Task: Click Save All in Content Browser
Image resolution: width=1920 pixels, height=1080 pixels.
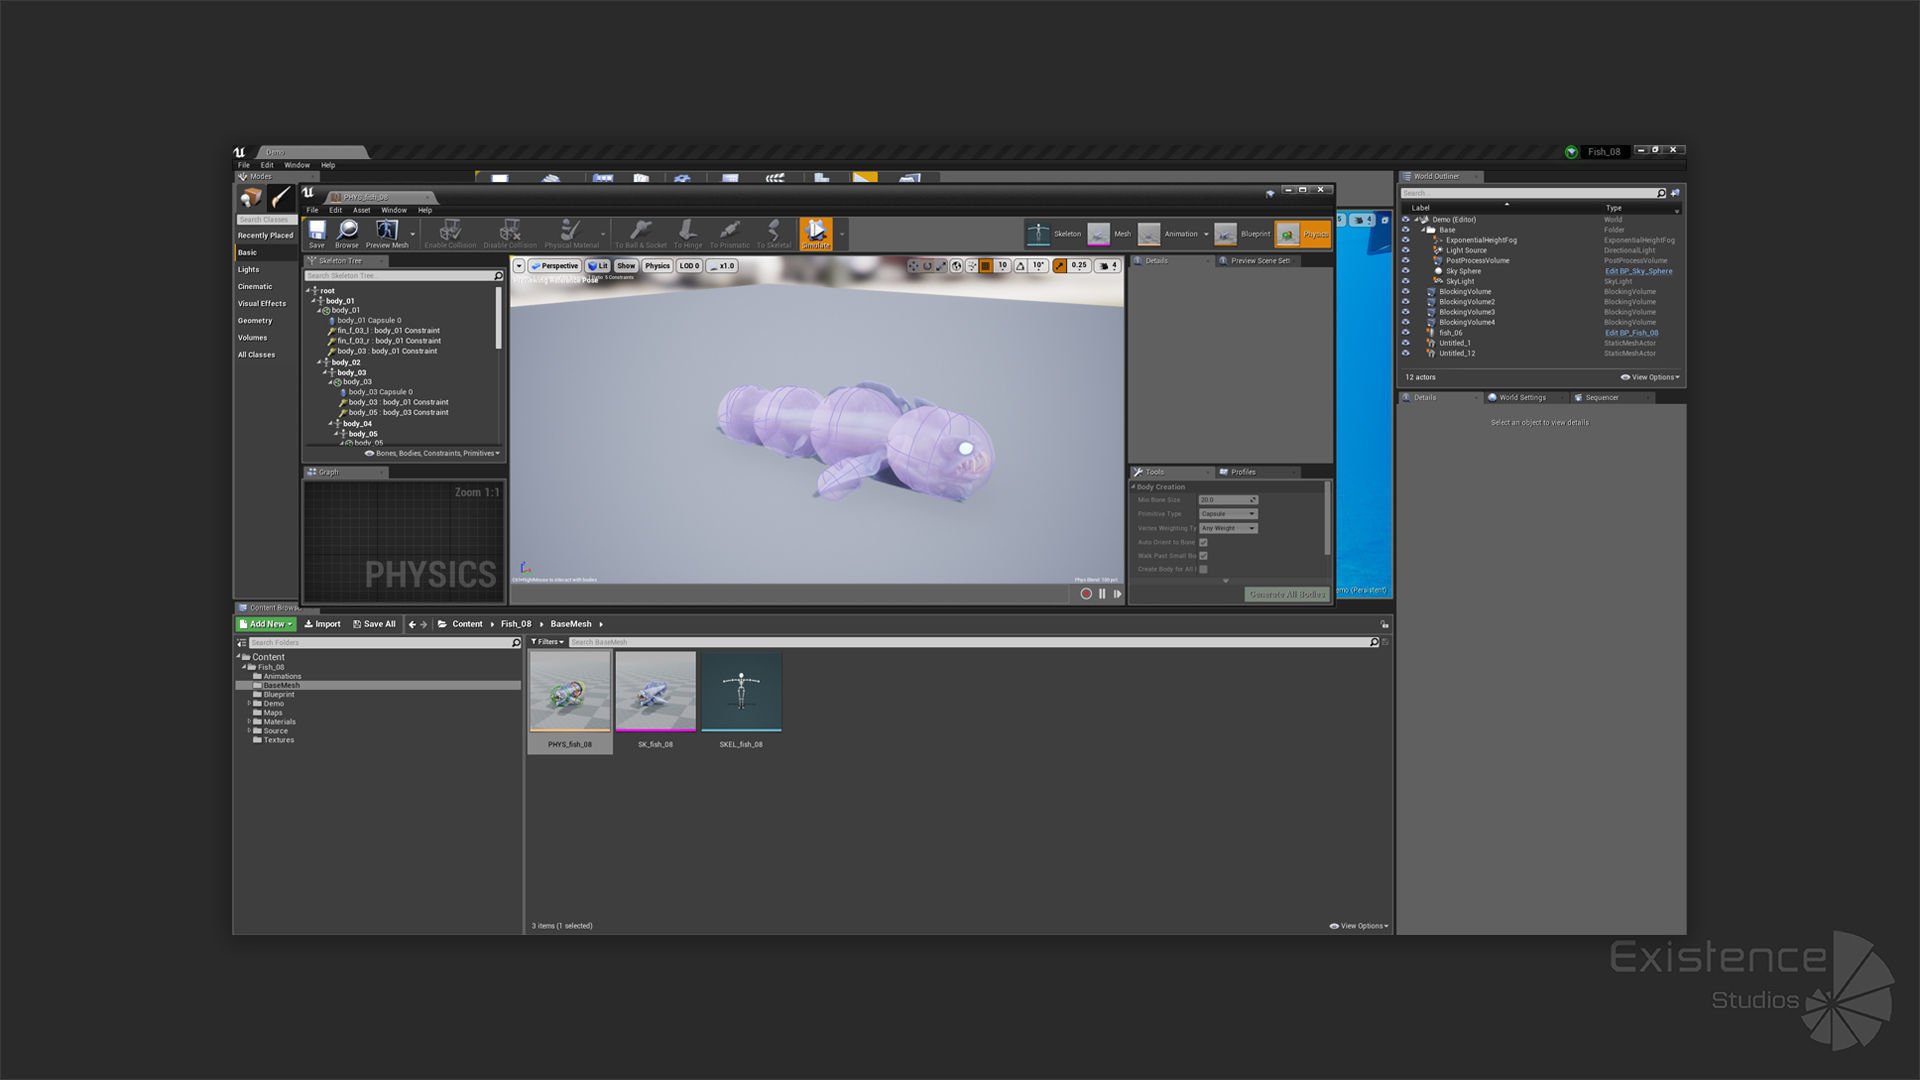Action: tap(374, 624)
